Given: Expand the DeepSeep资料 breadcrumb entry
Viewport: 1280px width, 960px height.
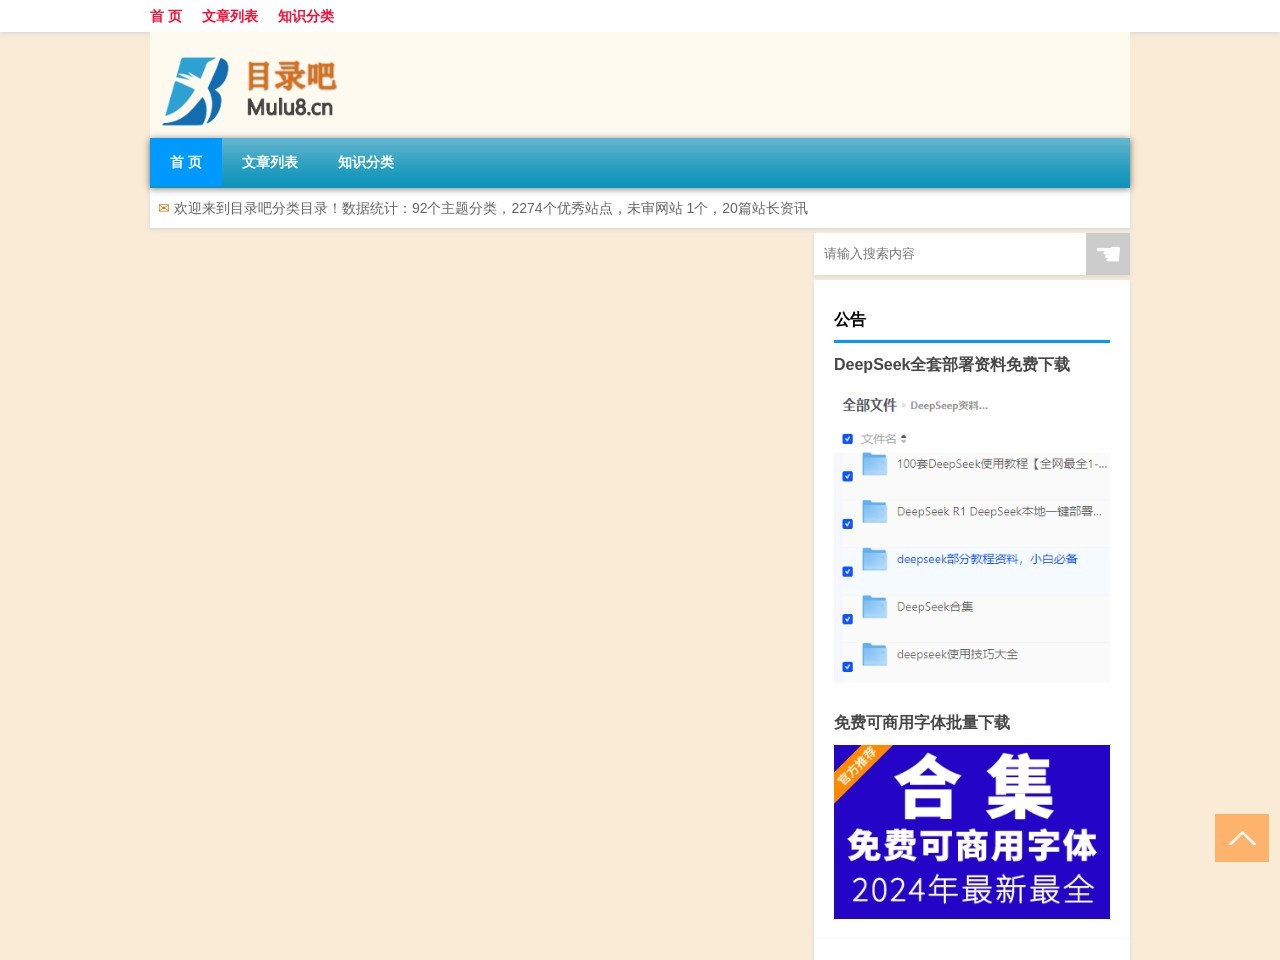Looking at the screenshot, I should click(x=948, y=406).
